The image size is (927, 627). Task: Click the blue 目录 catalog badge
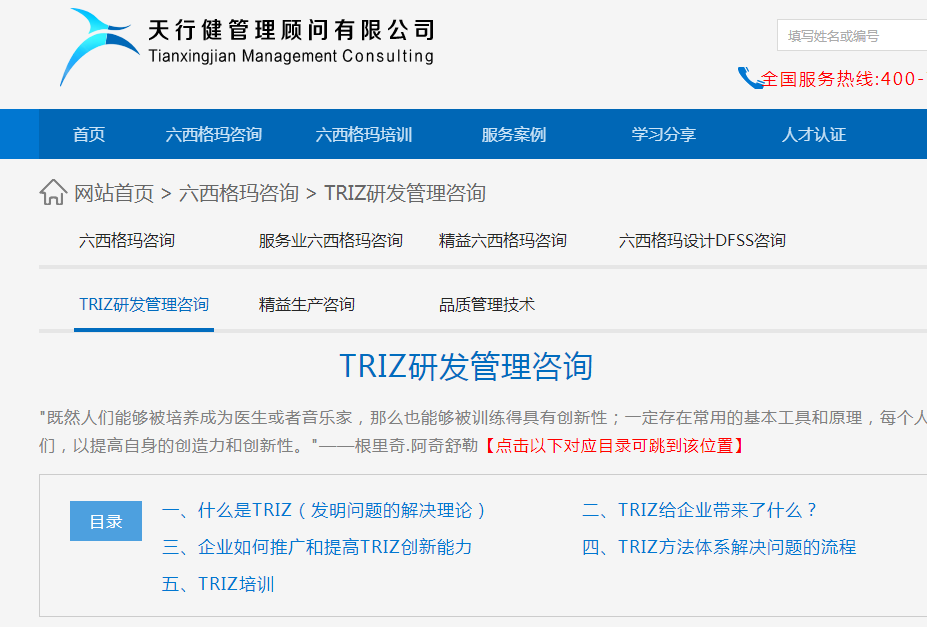pyautogui.click(x=106, y=521)
